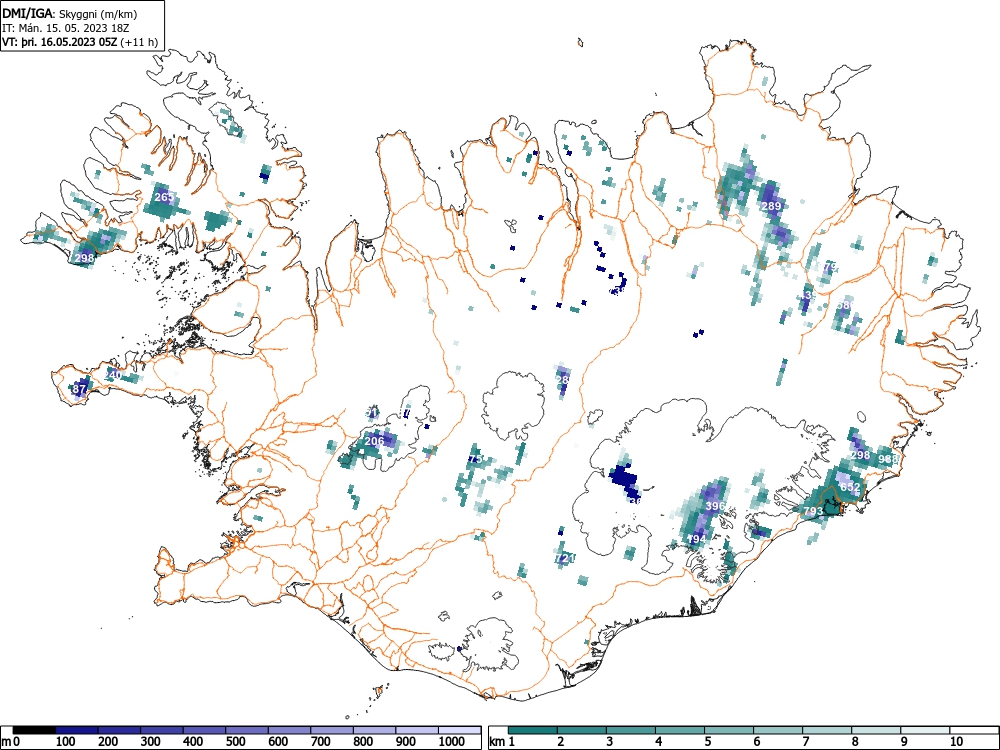Click the 'km 1' legend start label

(x=502, y=742)
